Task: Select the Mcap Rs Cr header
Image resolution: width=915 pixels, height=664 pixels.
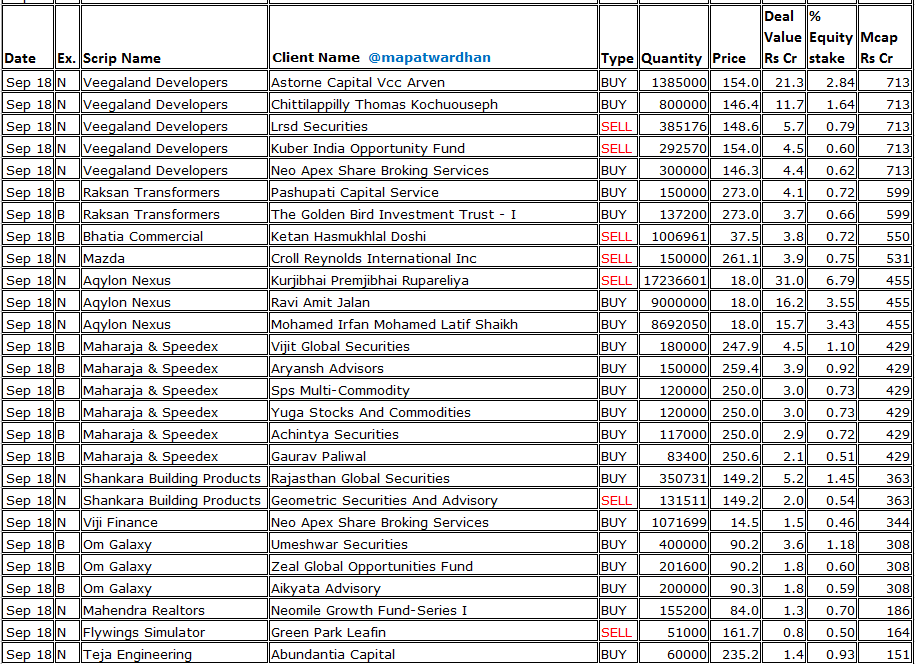Action: click(878, 48)
